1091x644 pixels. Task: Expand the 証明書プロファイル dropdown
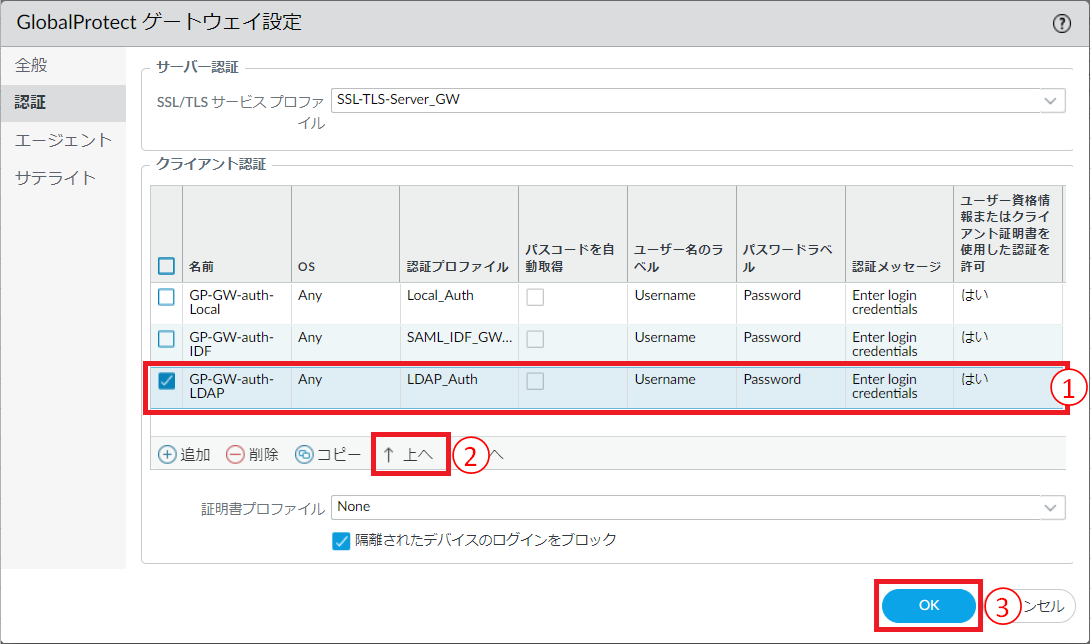coord(1050,508)
